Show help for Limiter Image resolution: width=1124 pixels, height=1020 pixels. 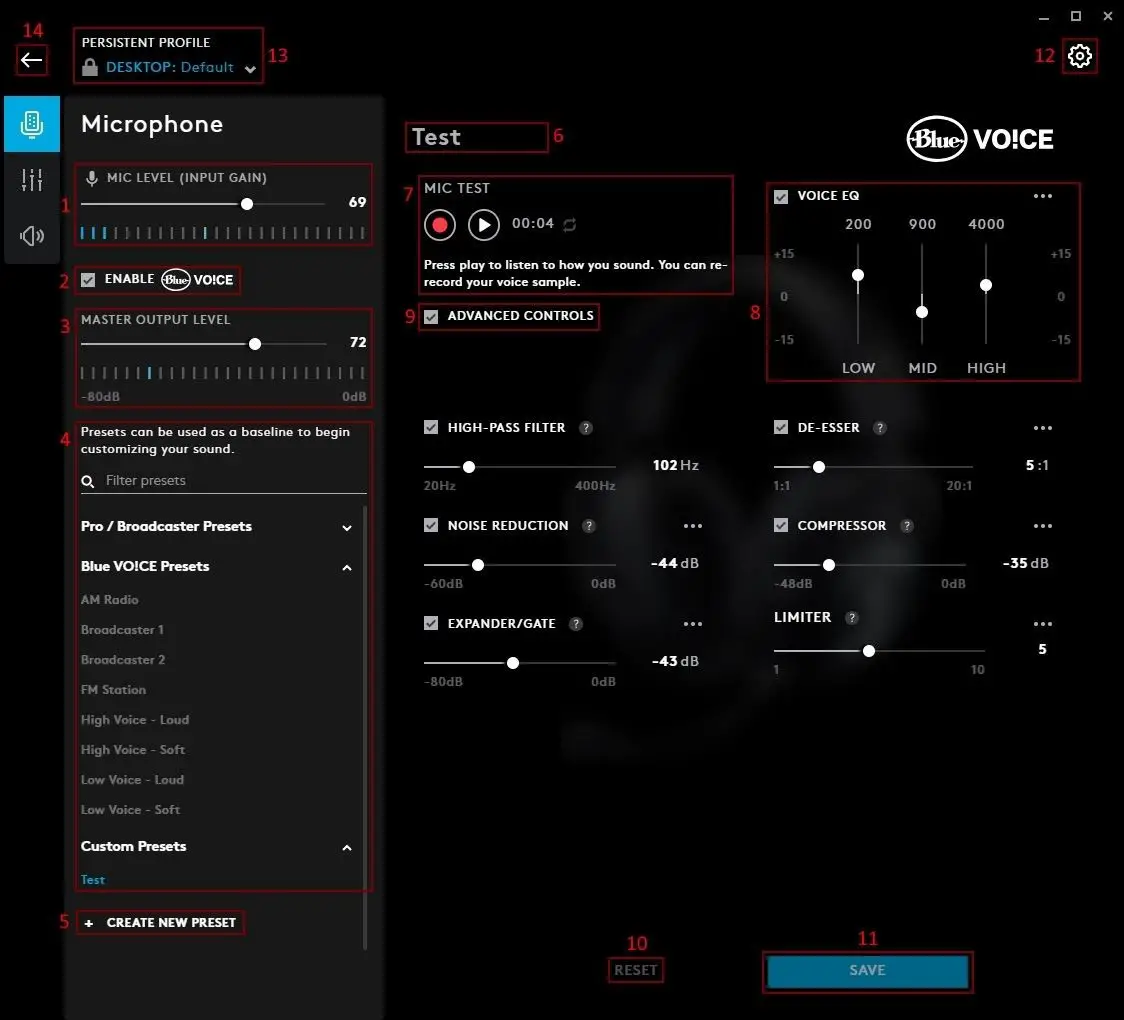pyautogui.click(x=852, y=618)
